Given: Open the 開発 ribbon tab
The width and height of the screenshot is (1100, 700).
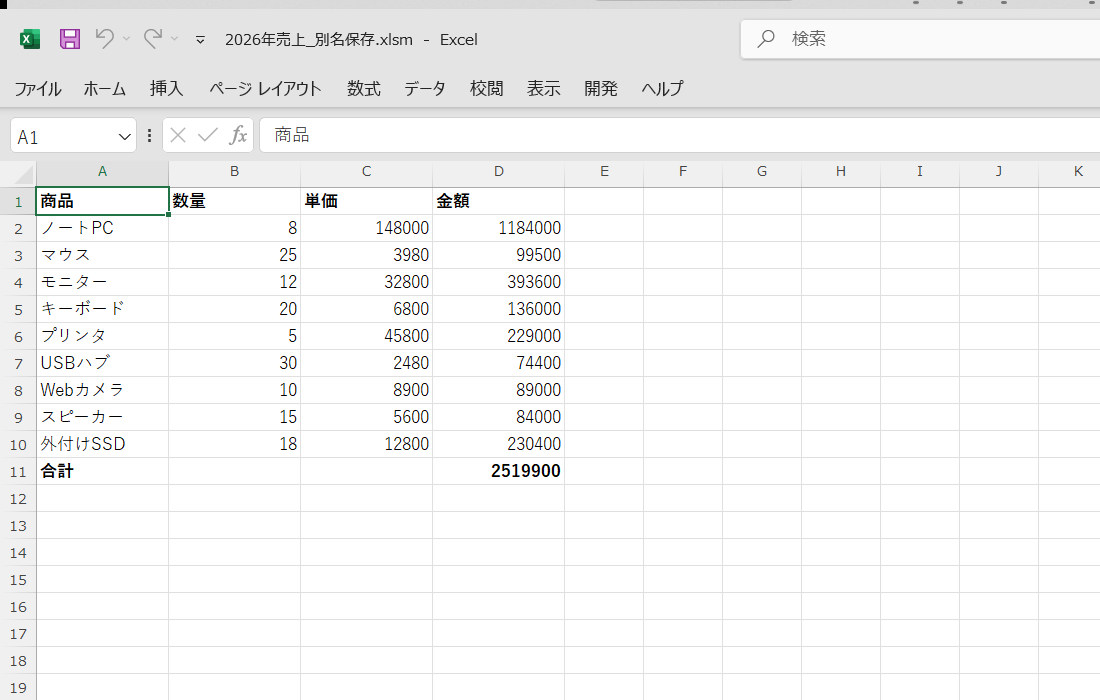Looking at the screenshot, I should click(x=601, y=88).
